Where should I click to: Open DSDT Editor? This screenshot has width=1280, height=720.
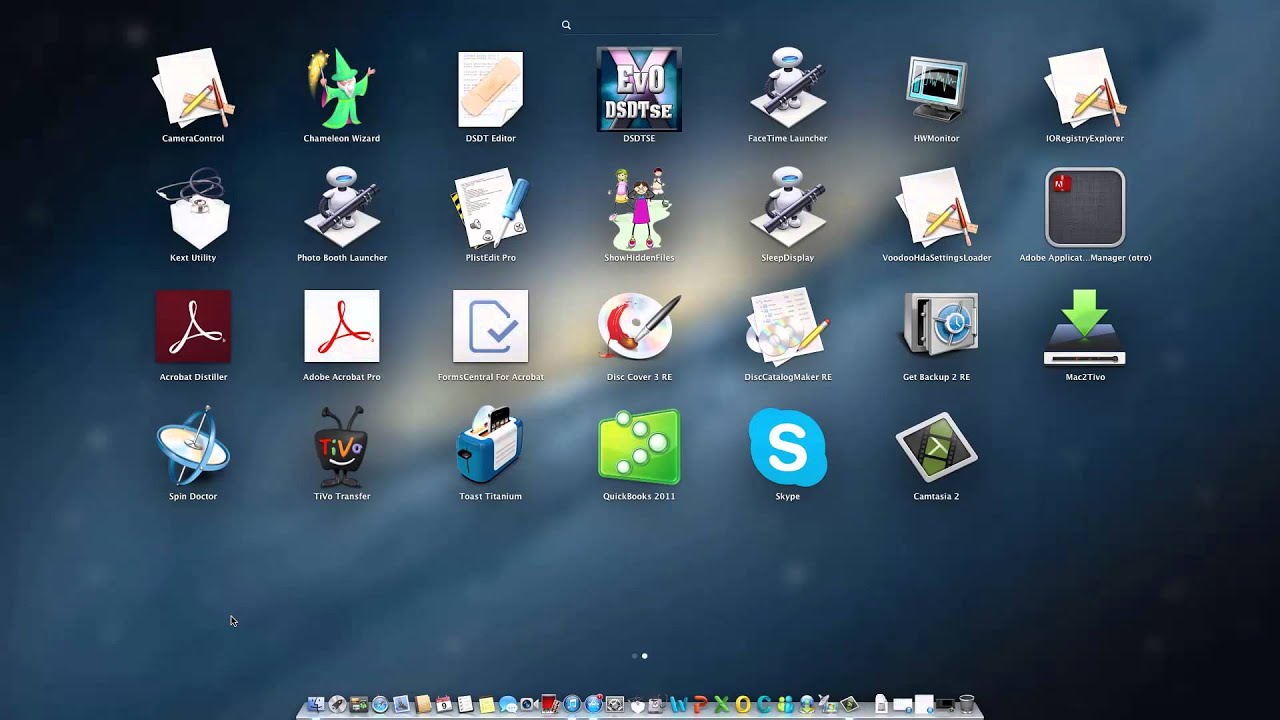(490, 90)
